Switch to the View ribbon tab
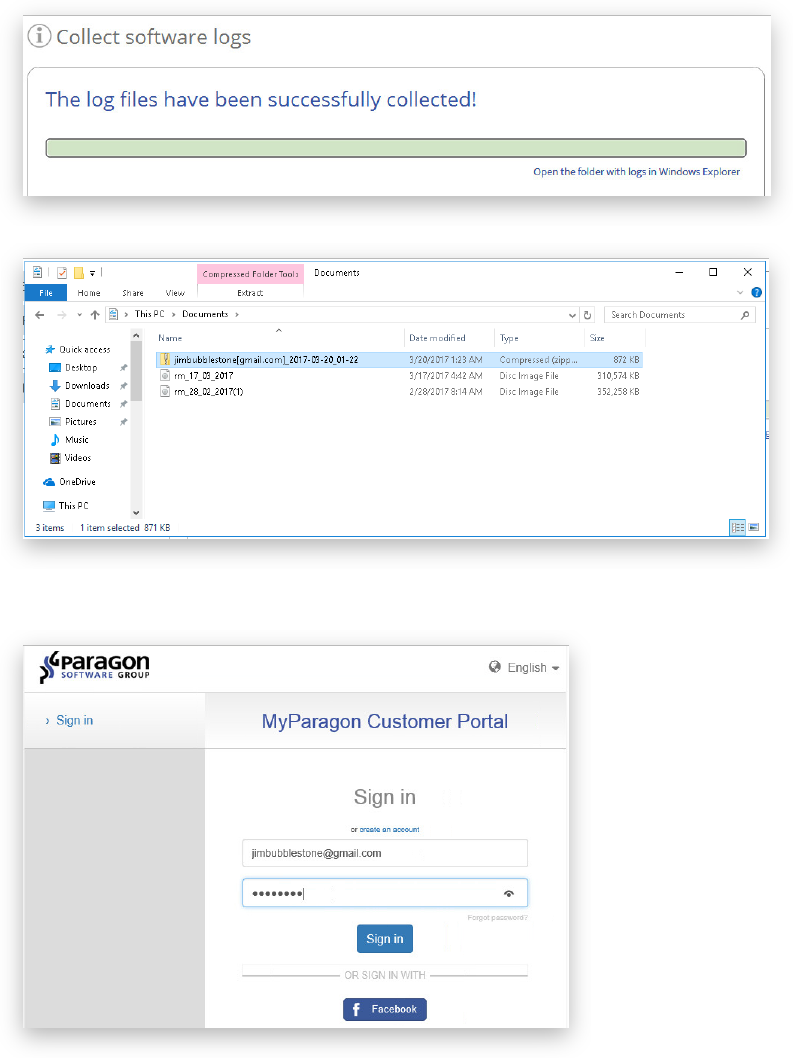Screen dimensions: 793x1058 pyautogui.click(x=175, y=293)
